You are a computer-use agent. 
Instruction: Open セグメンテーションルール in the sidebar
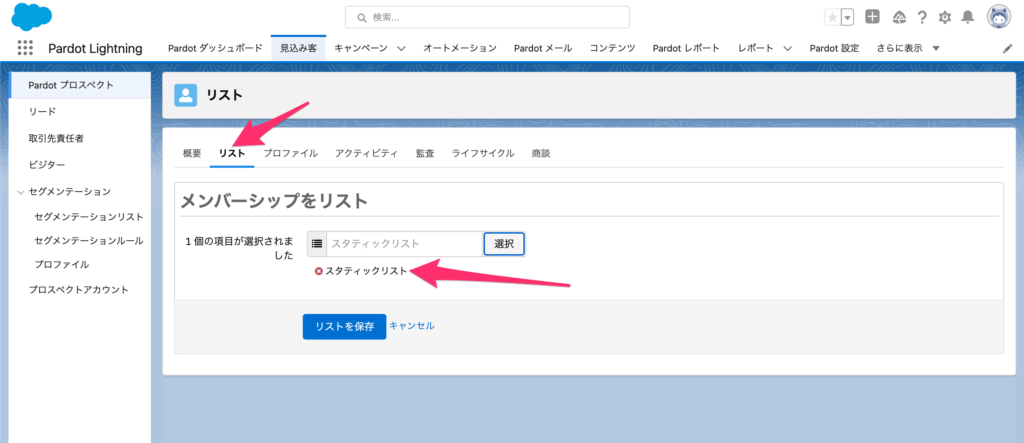89,240
